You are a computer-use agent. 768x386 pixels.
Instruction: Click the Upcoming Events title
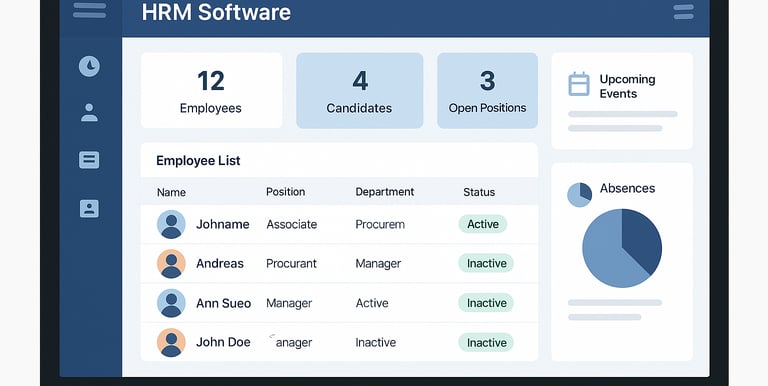[x=627, y=86]
